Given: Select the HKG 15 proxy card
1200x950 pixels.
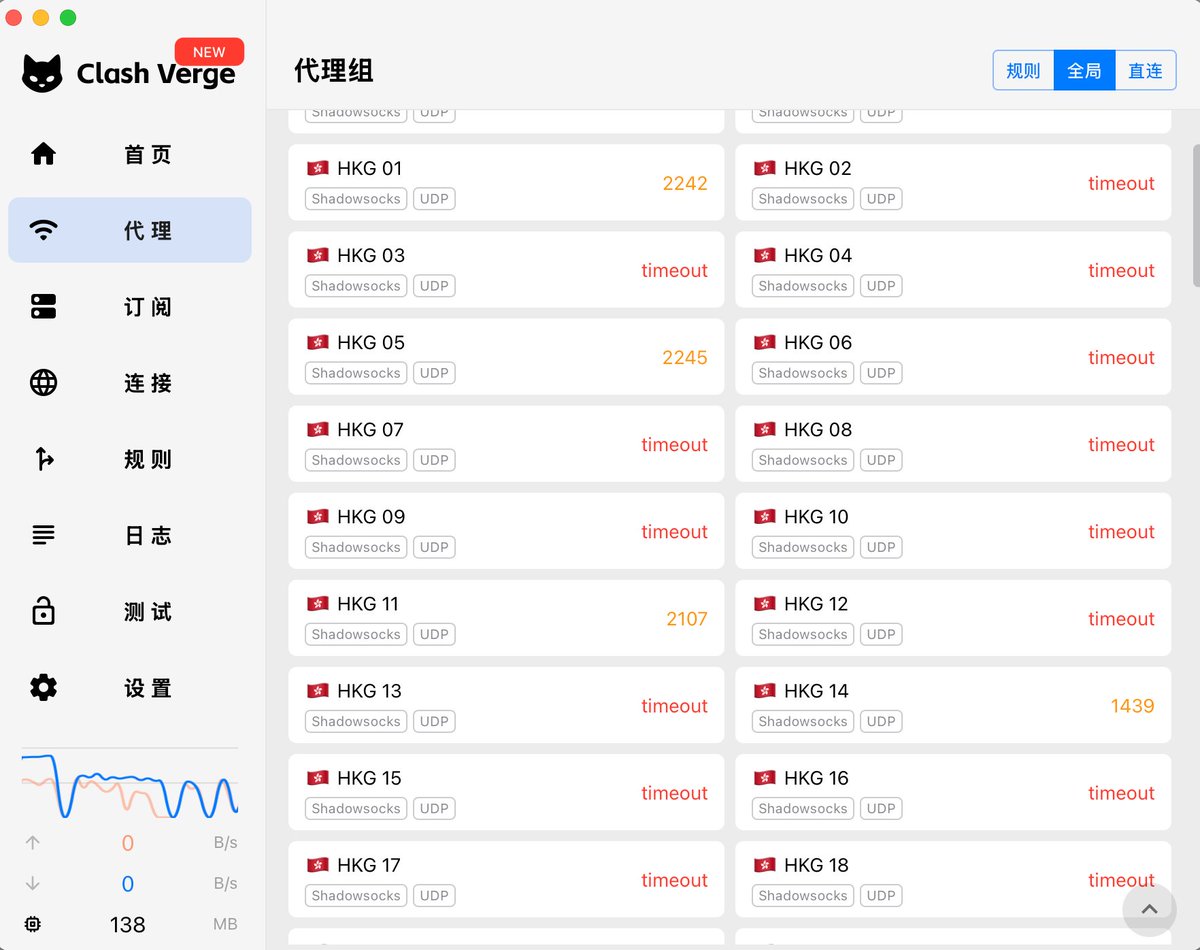Looking at the screenshot, I should [506, 792].
